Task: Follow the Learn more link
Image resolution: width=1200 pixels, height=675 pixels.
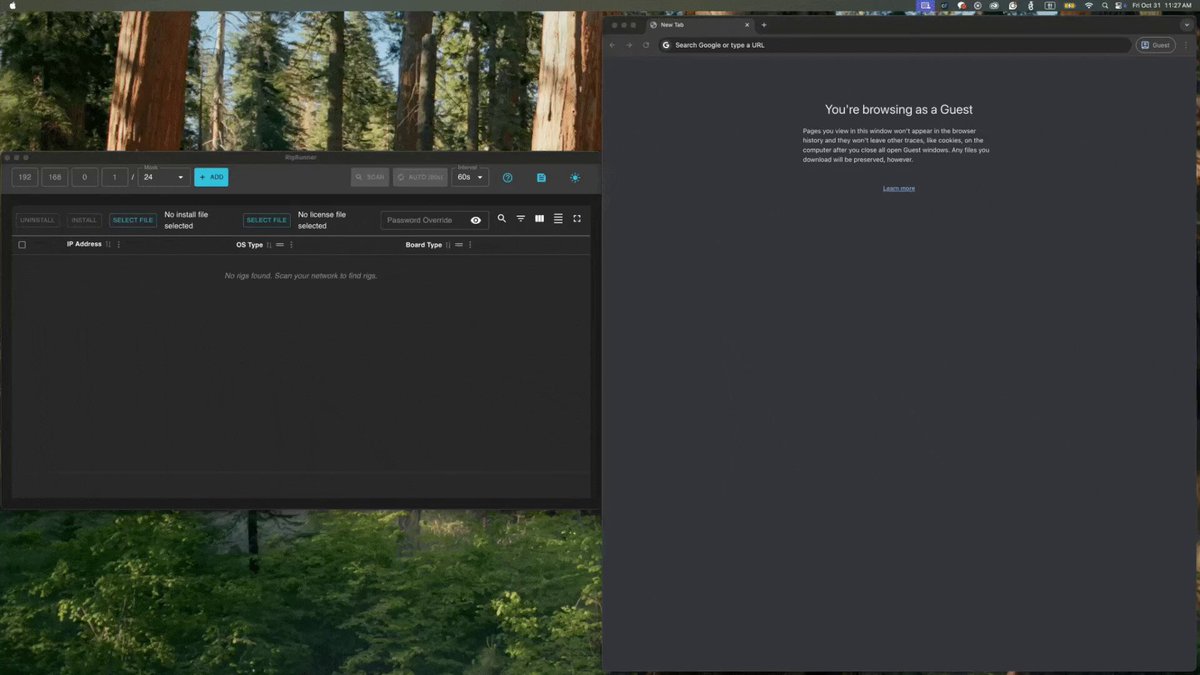Action: [899, 188]
